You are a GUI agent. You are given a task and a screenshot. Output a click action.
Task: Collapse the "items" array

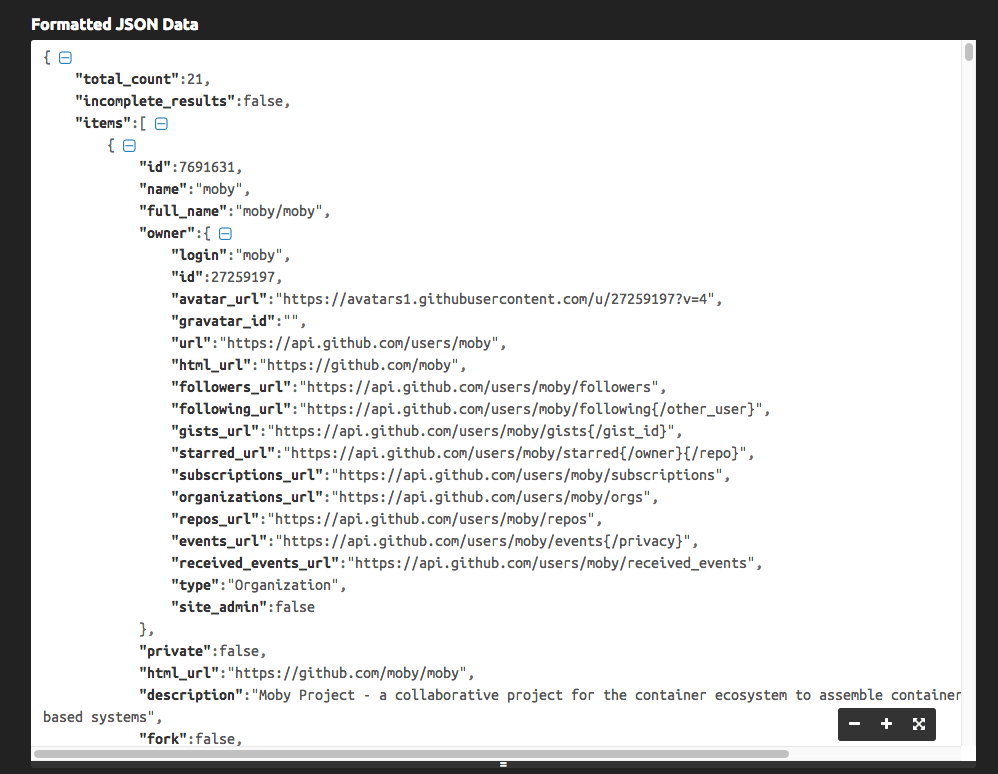pyautogui.click(x=160, y=124)
